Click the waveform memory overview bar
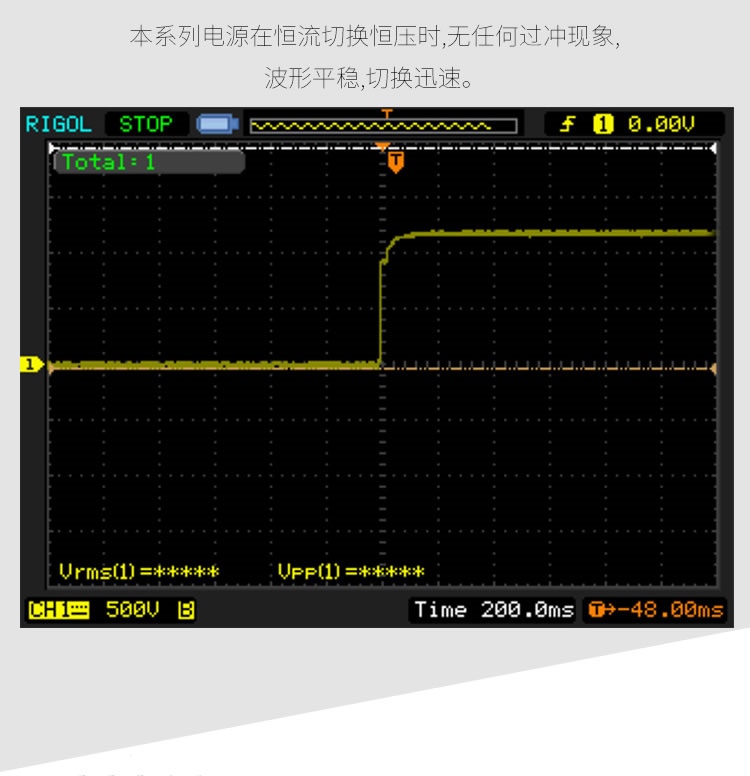The width and height of the screenshot is (750, 776). [x=384, y=126]
